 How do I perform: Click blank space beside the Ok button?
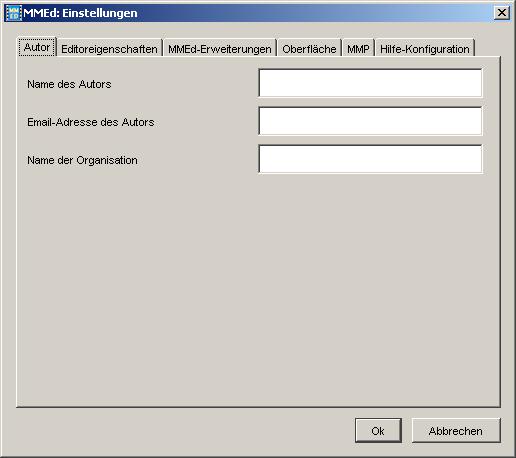183,431
